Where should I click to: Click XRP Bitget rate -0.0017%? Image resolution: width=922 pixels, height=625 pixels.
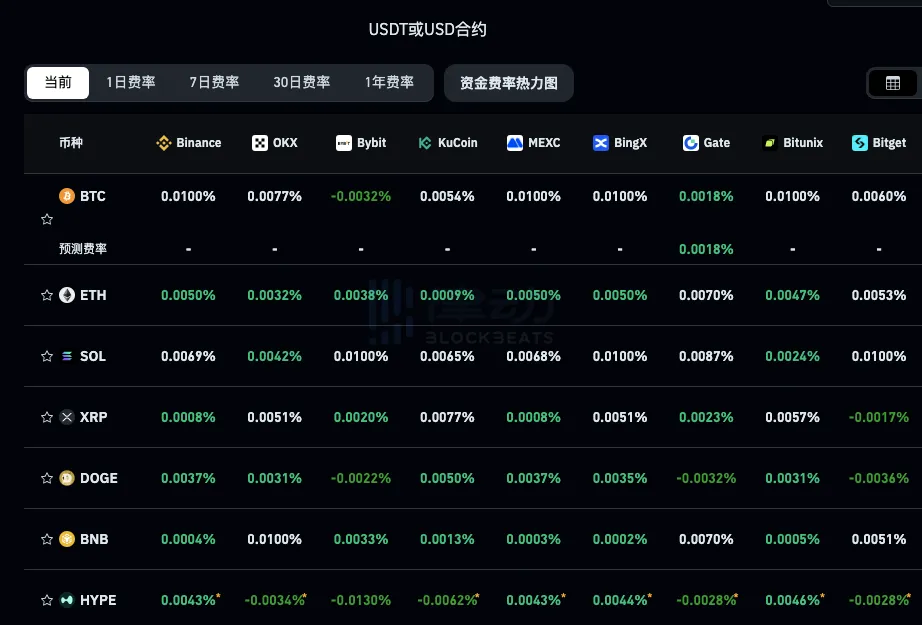(x=879, y=417)
